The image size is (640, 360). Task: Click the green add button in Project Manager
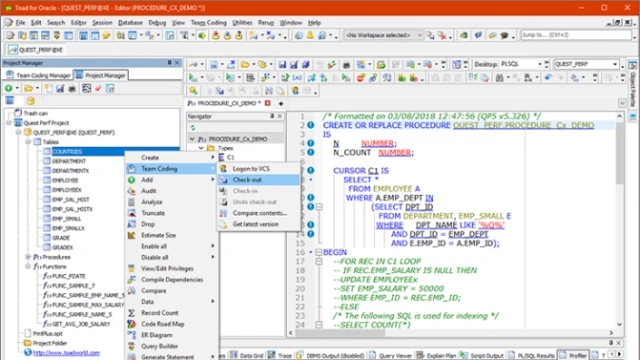click(x=8, y=88)
